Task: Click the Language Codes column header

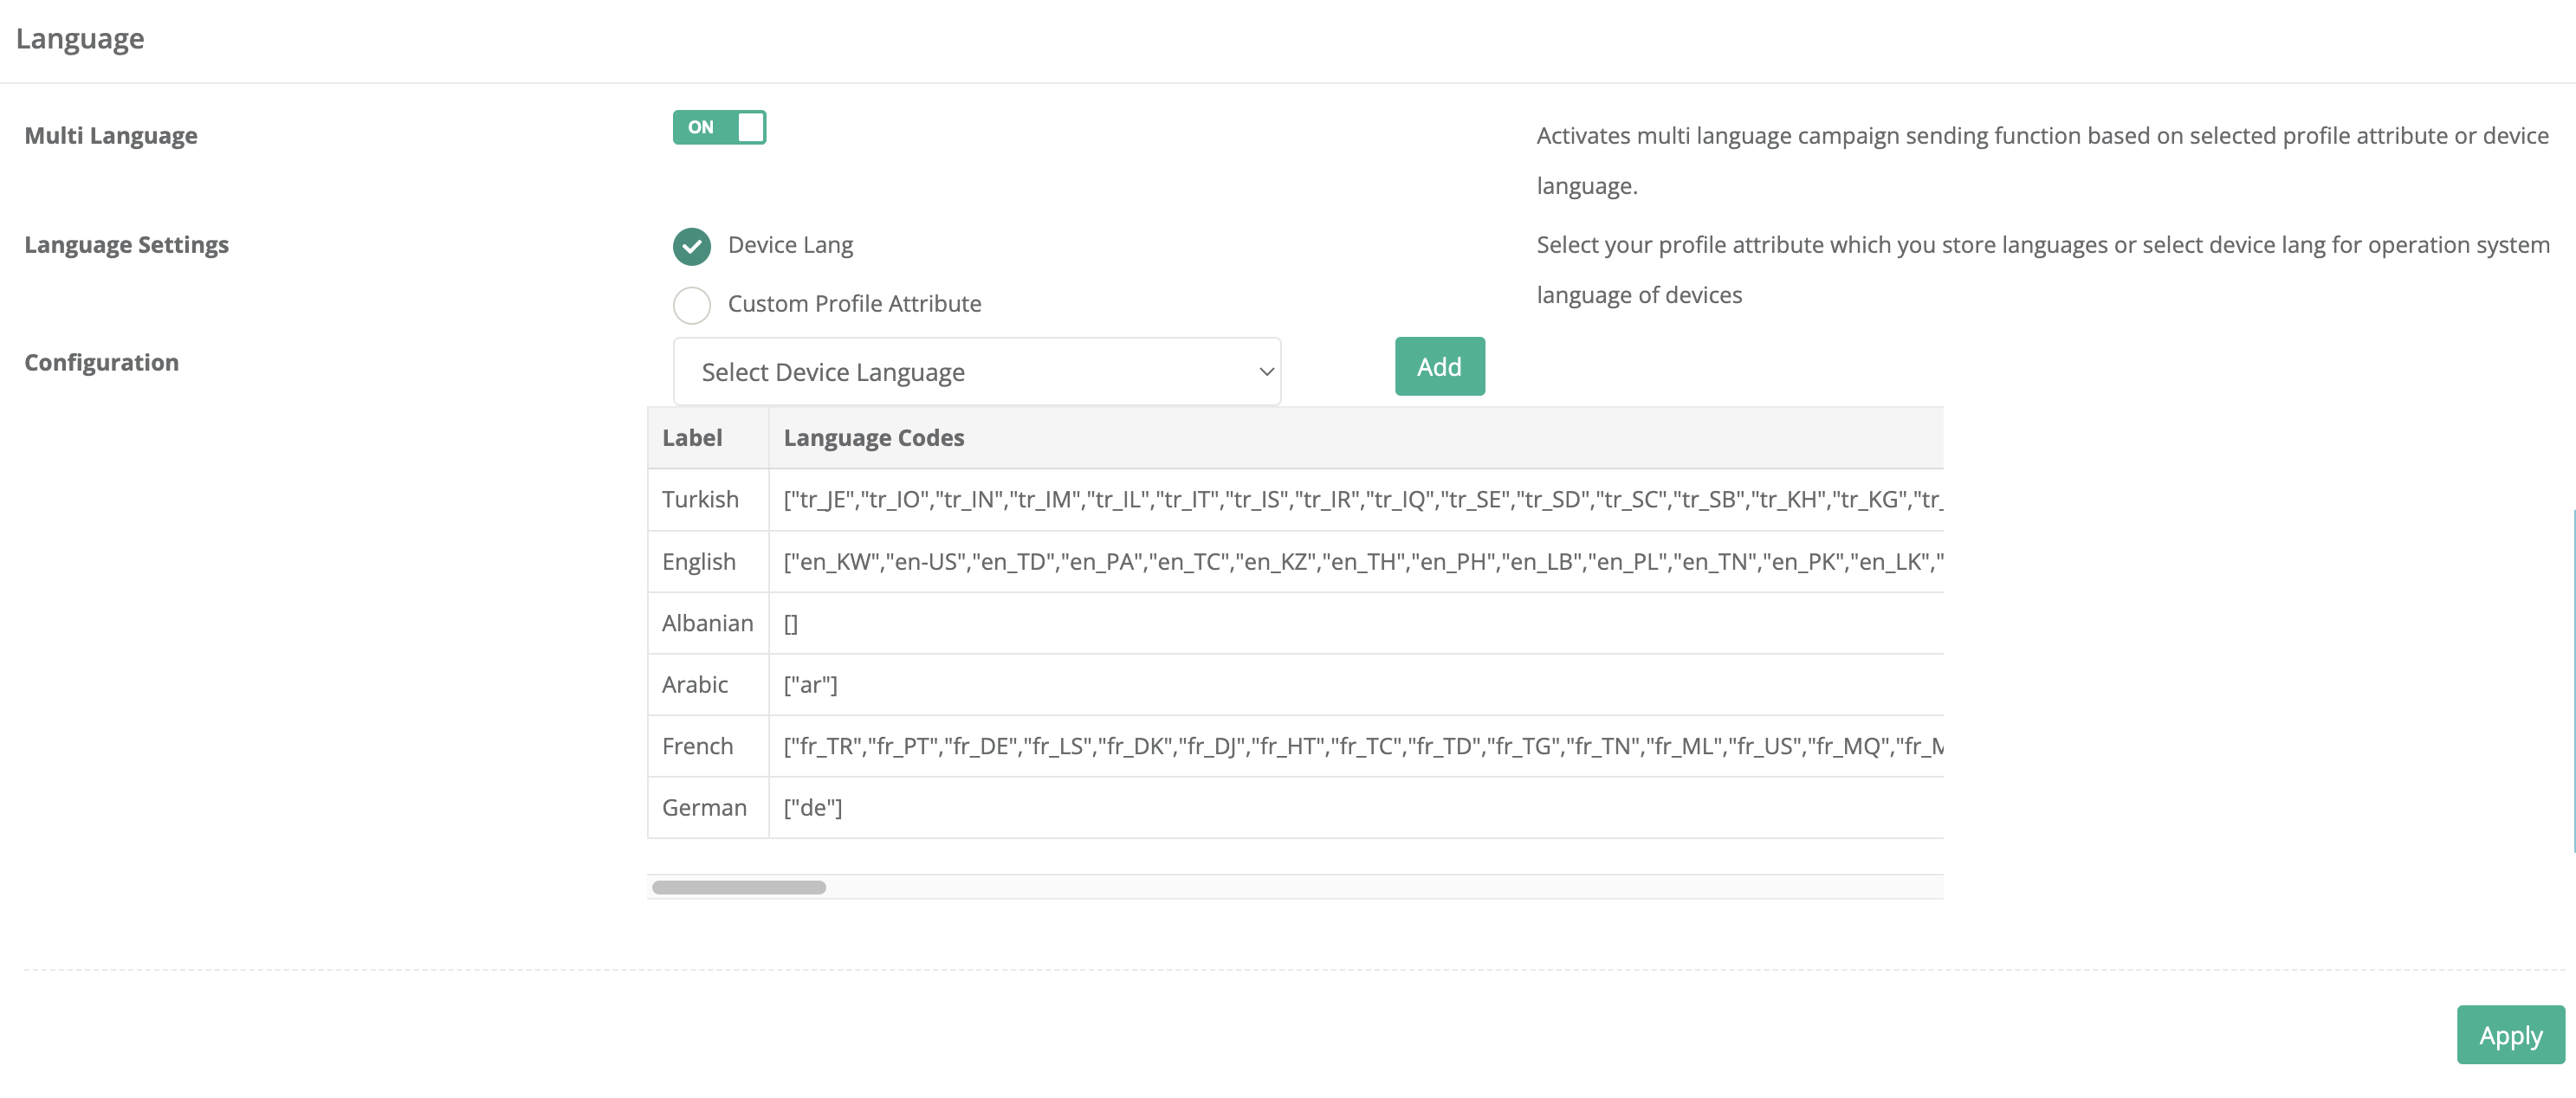Action: click(x=873, y=438)
